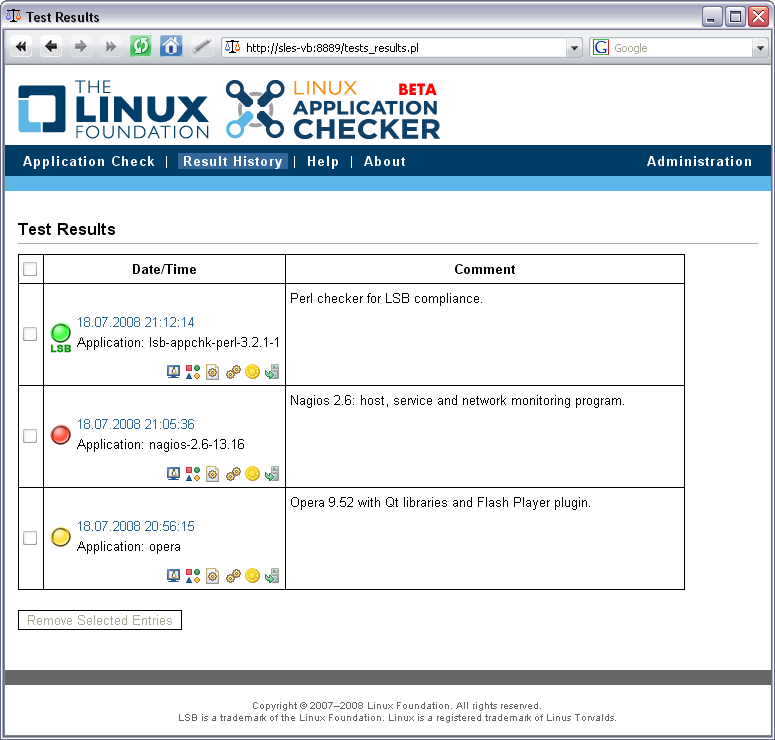Click the gold seal icon in nagios row
This screenshot has width=775, height=740.
pyautogui.click(x=253, y=474)
